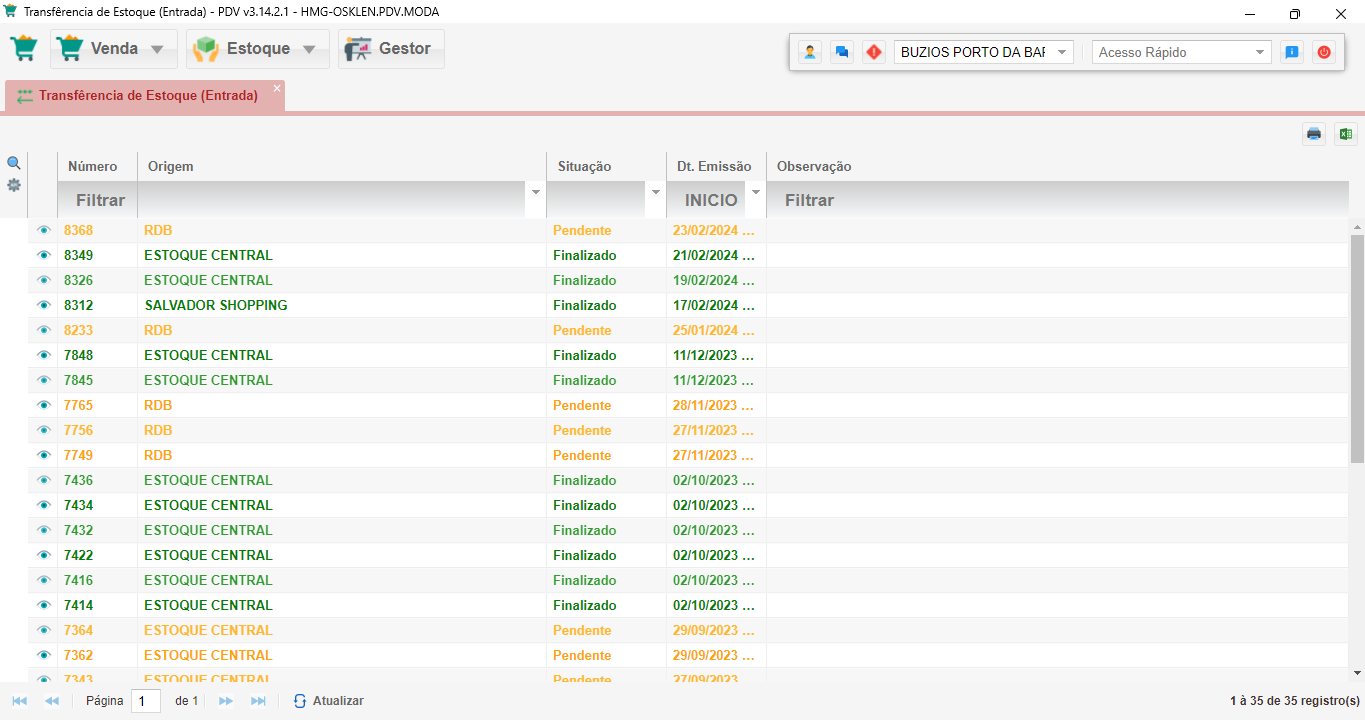View transfer 7765 via eye icon

(43, 405)
